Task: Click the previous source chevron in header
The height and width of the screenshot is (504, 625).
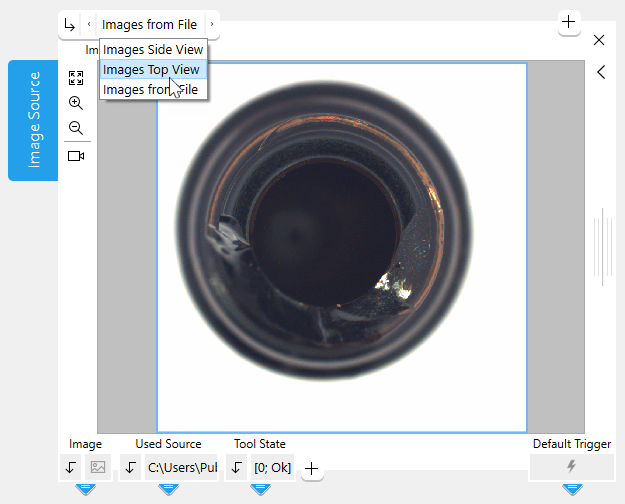Action: tap(89, 24)
